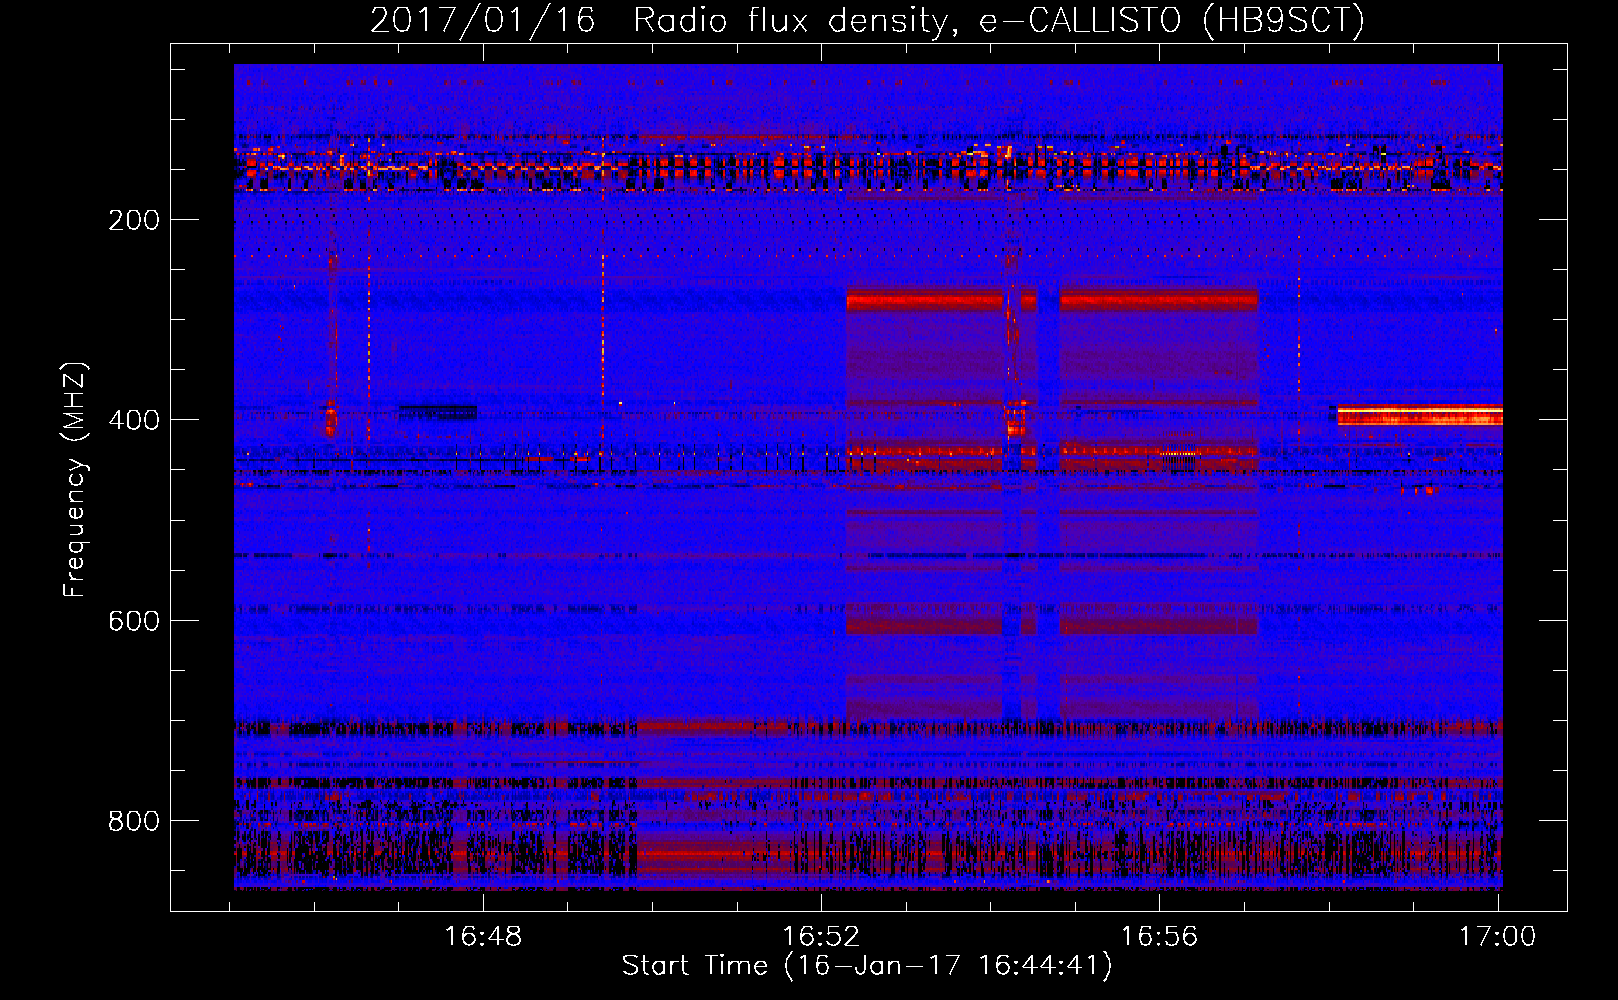This screenshot has width=1618, height=1000.
Task: Click the 200 frequency tick label
Action: point(134,220)
